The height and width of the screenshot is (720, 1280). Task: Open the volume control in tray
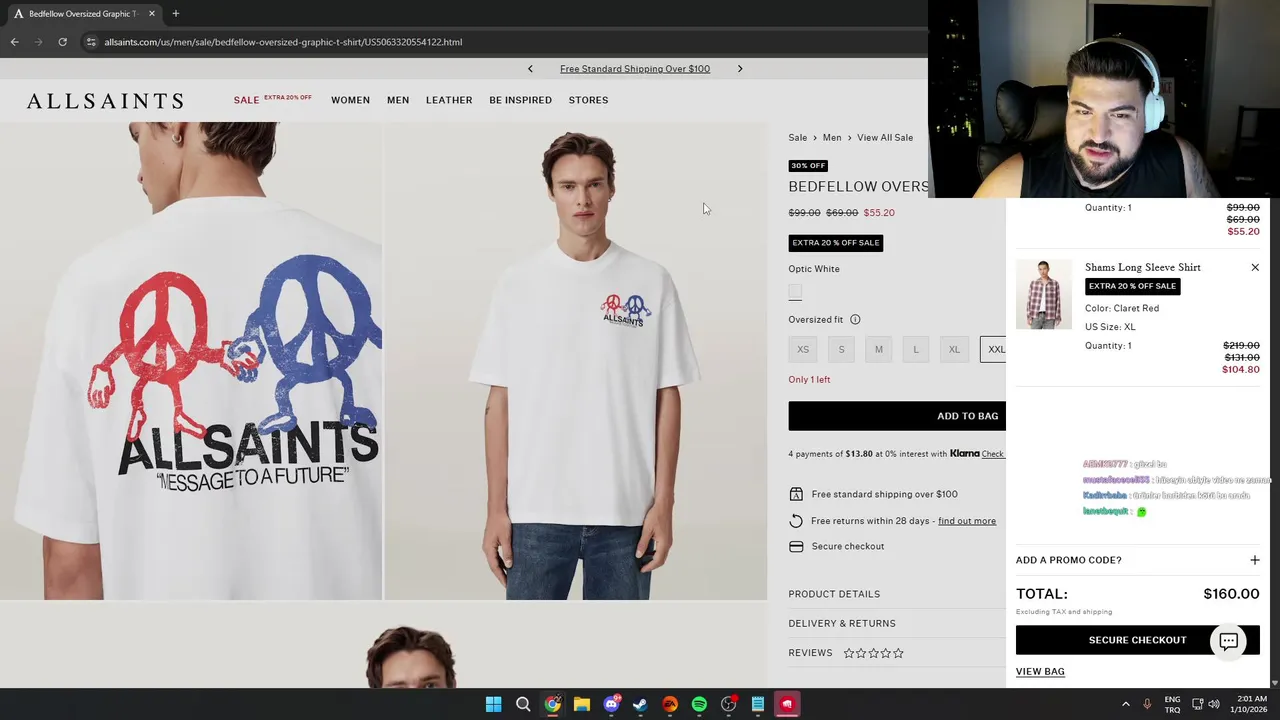tap(1214, 704)
